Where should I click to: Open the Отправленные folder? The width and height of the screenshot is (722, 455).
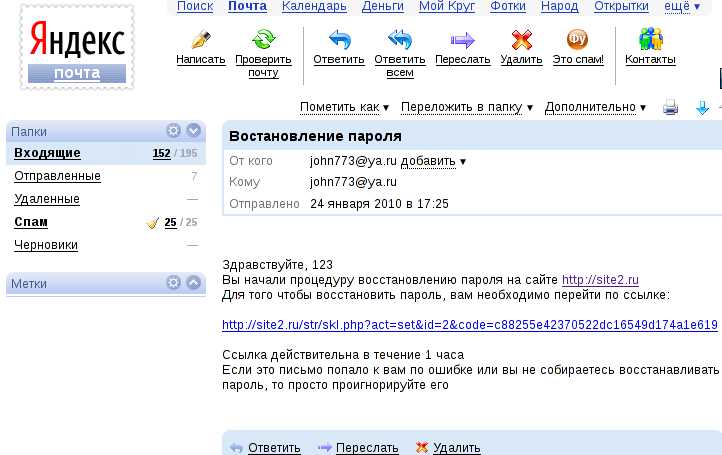57,176
